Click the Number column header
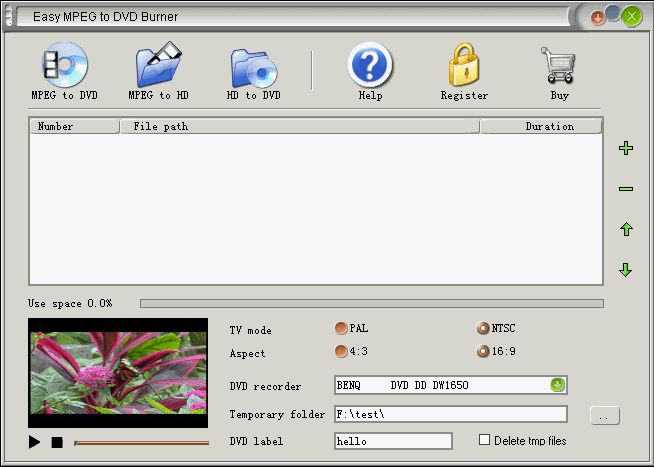This screenshot has width=654, height=467. 75,126
